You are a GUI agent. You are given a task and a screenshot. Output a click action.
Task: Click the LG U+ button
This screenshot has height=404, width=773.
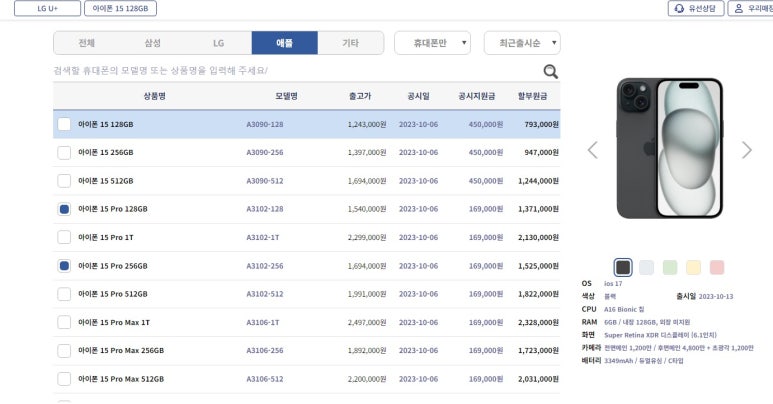pos(47,8)
